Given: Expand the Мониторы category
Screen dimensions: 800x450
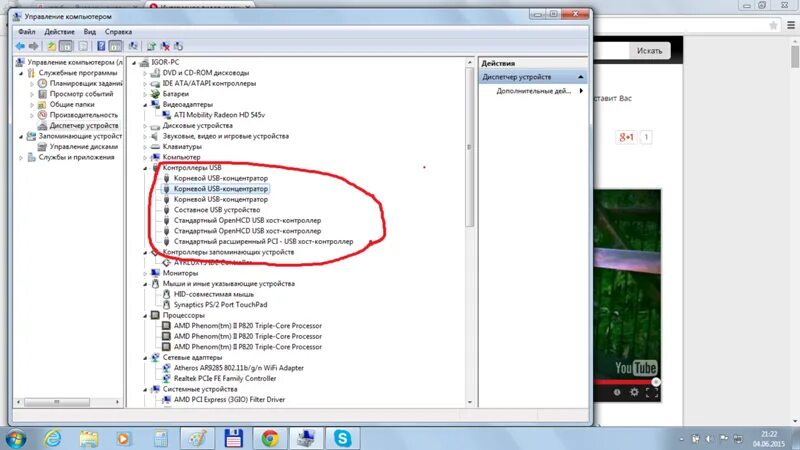Looking at the screenshot, I should coord(145,273).
